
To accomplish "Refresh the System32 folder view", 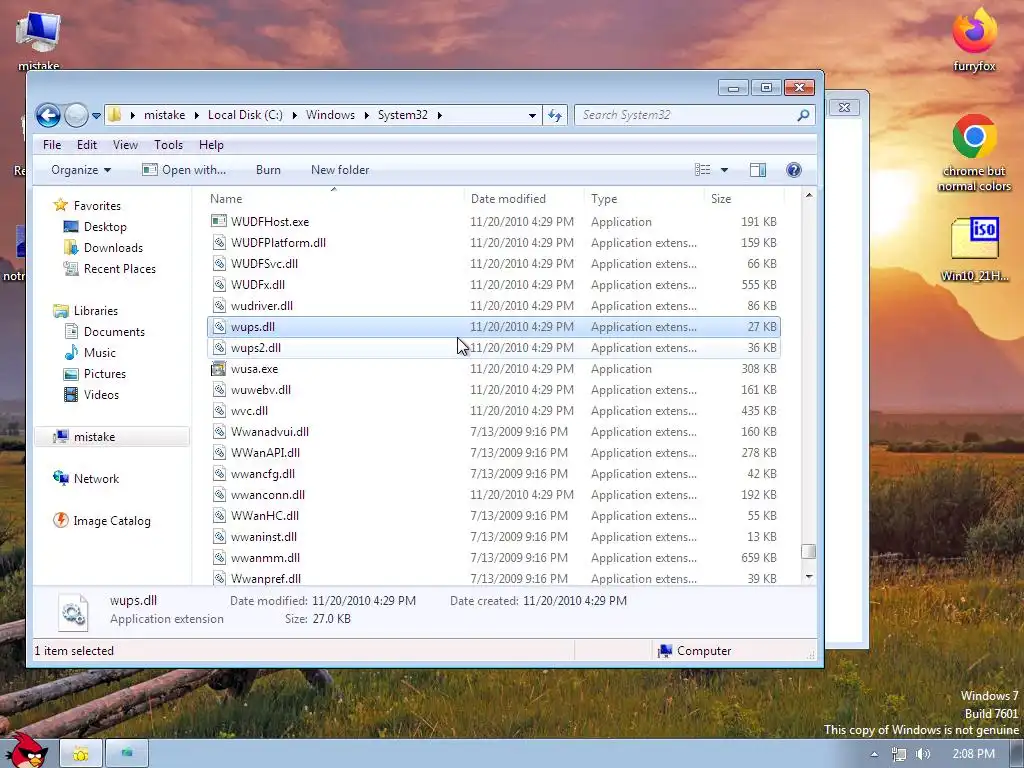I will [x=555, y=116].
